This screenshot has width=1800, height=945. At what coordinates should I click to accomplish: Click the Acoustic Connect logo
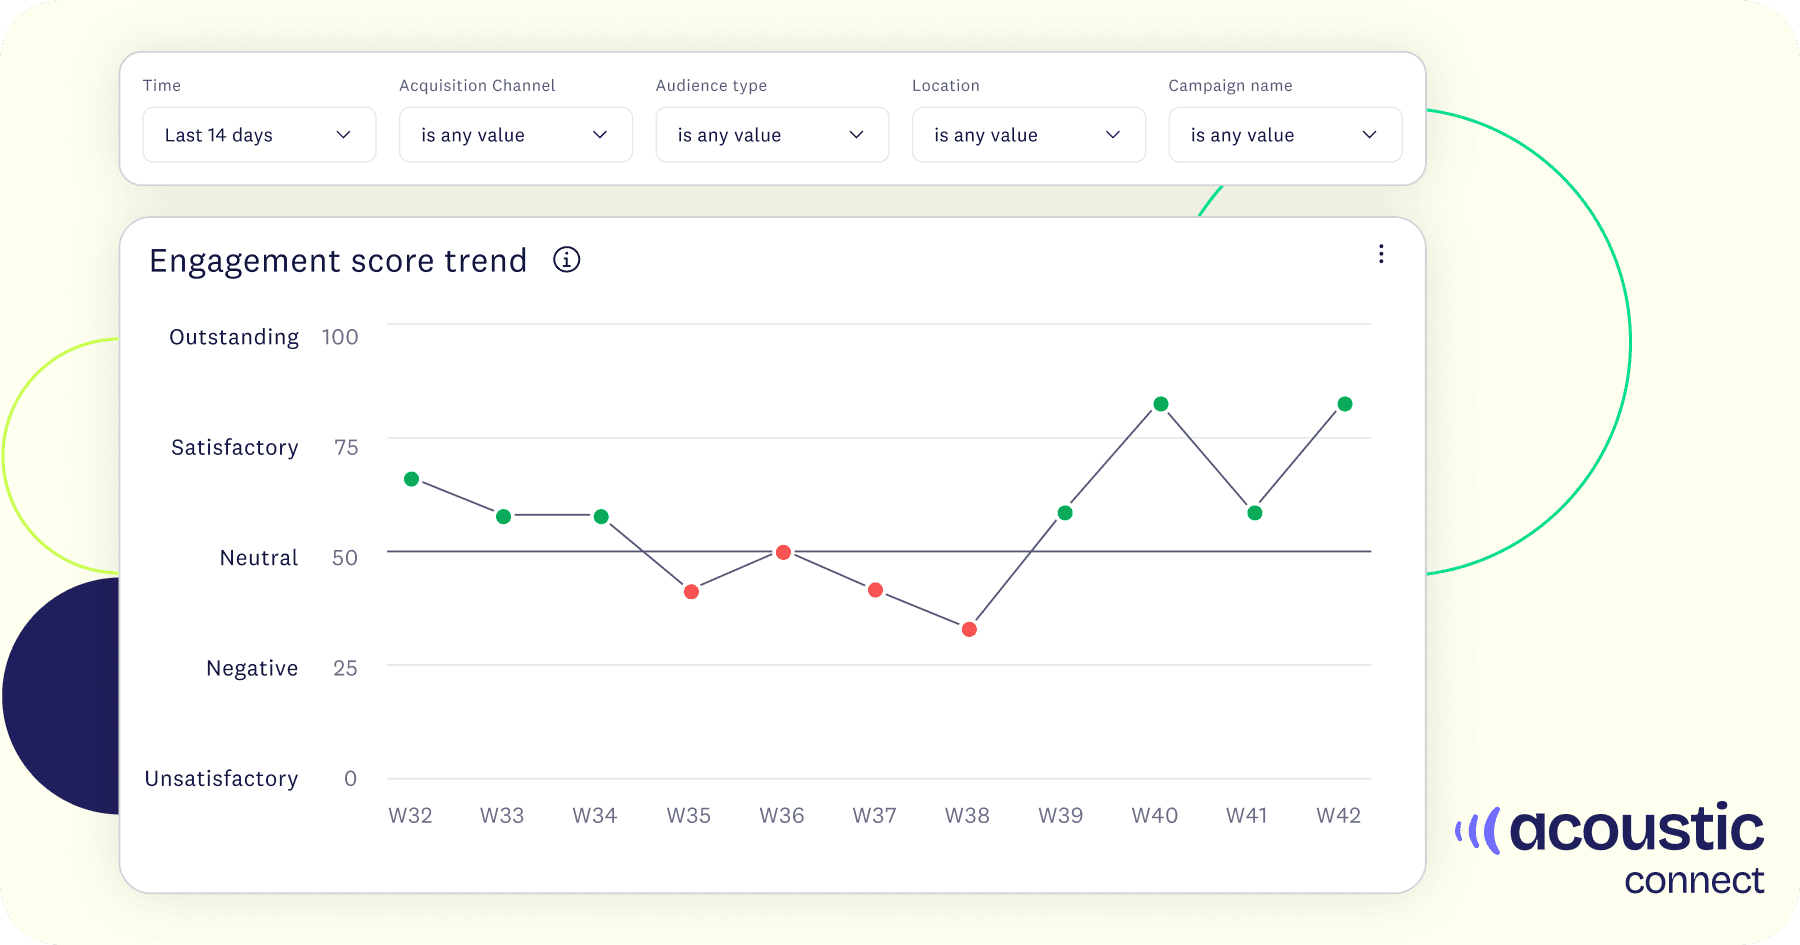[1610, 849]
